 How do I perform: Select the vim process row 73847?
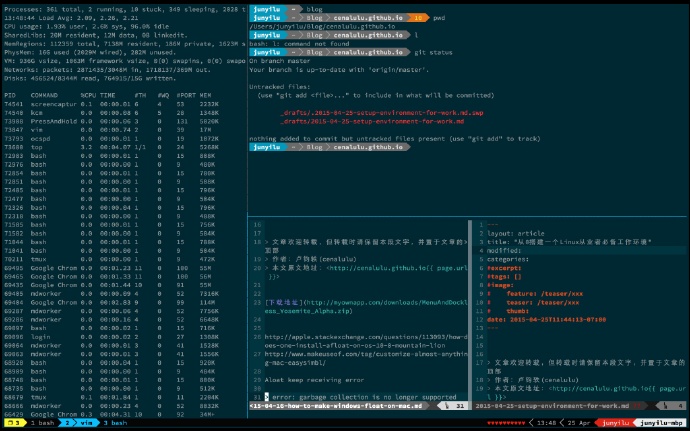(x=112, y=130)
